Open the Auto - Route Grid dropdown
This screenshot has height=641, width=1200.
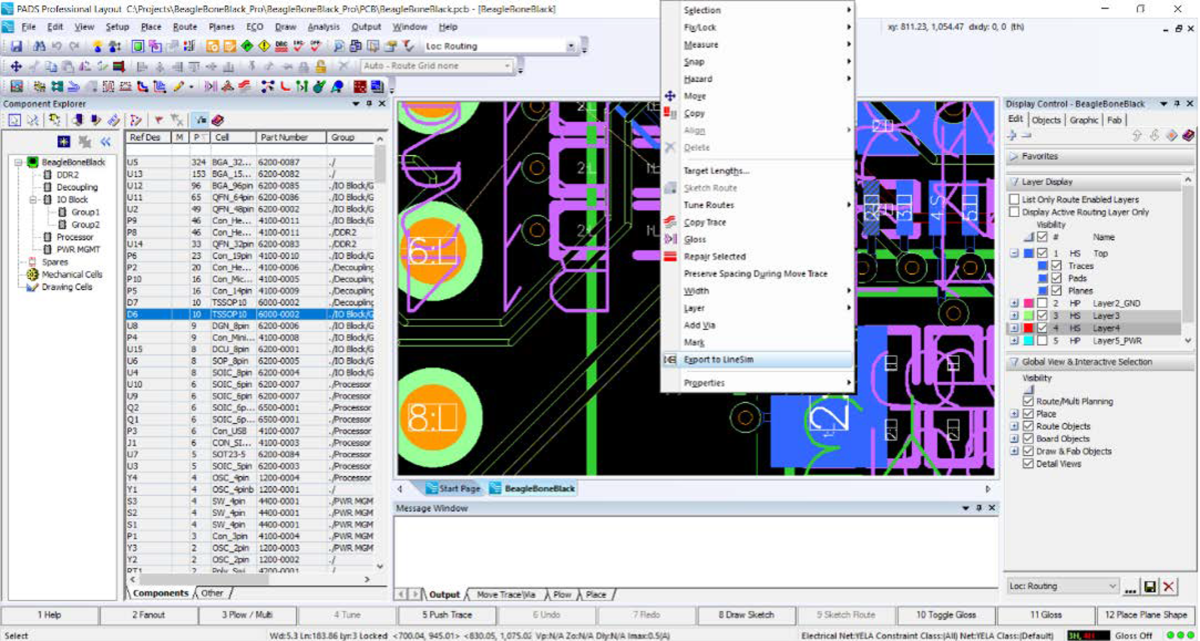pos(507,66)
